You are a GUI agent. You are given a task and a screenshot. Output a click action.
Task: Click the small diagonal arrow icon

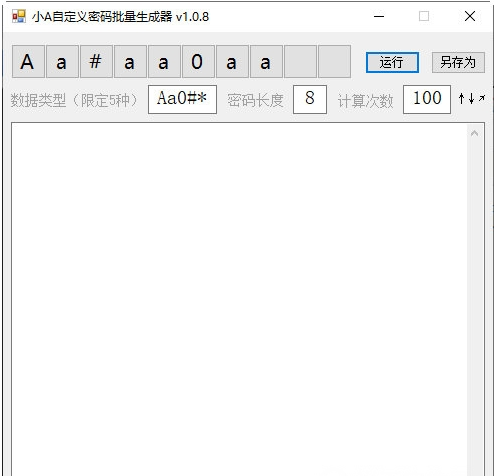coord(482,98)
